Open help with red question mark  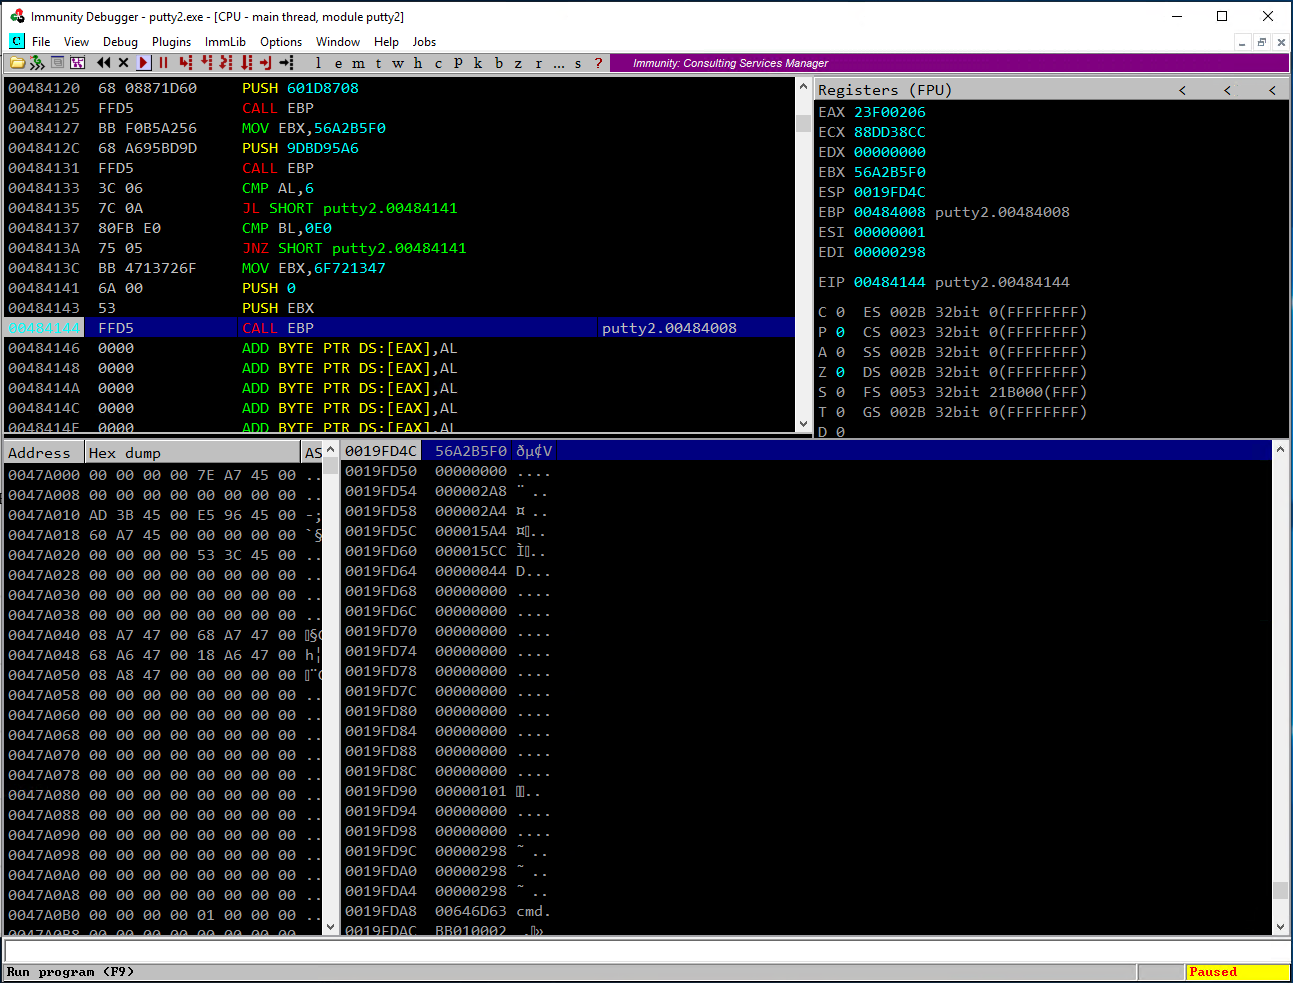click(x=598, y=63)
